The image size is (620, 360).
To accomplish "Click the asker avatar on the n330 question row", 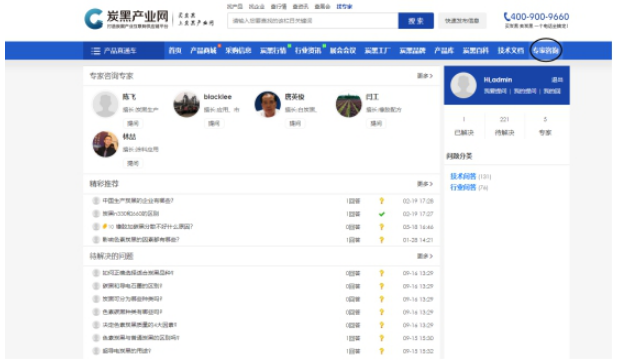I will coord(96,214).
